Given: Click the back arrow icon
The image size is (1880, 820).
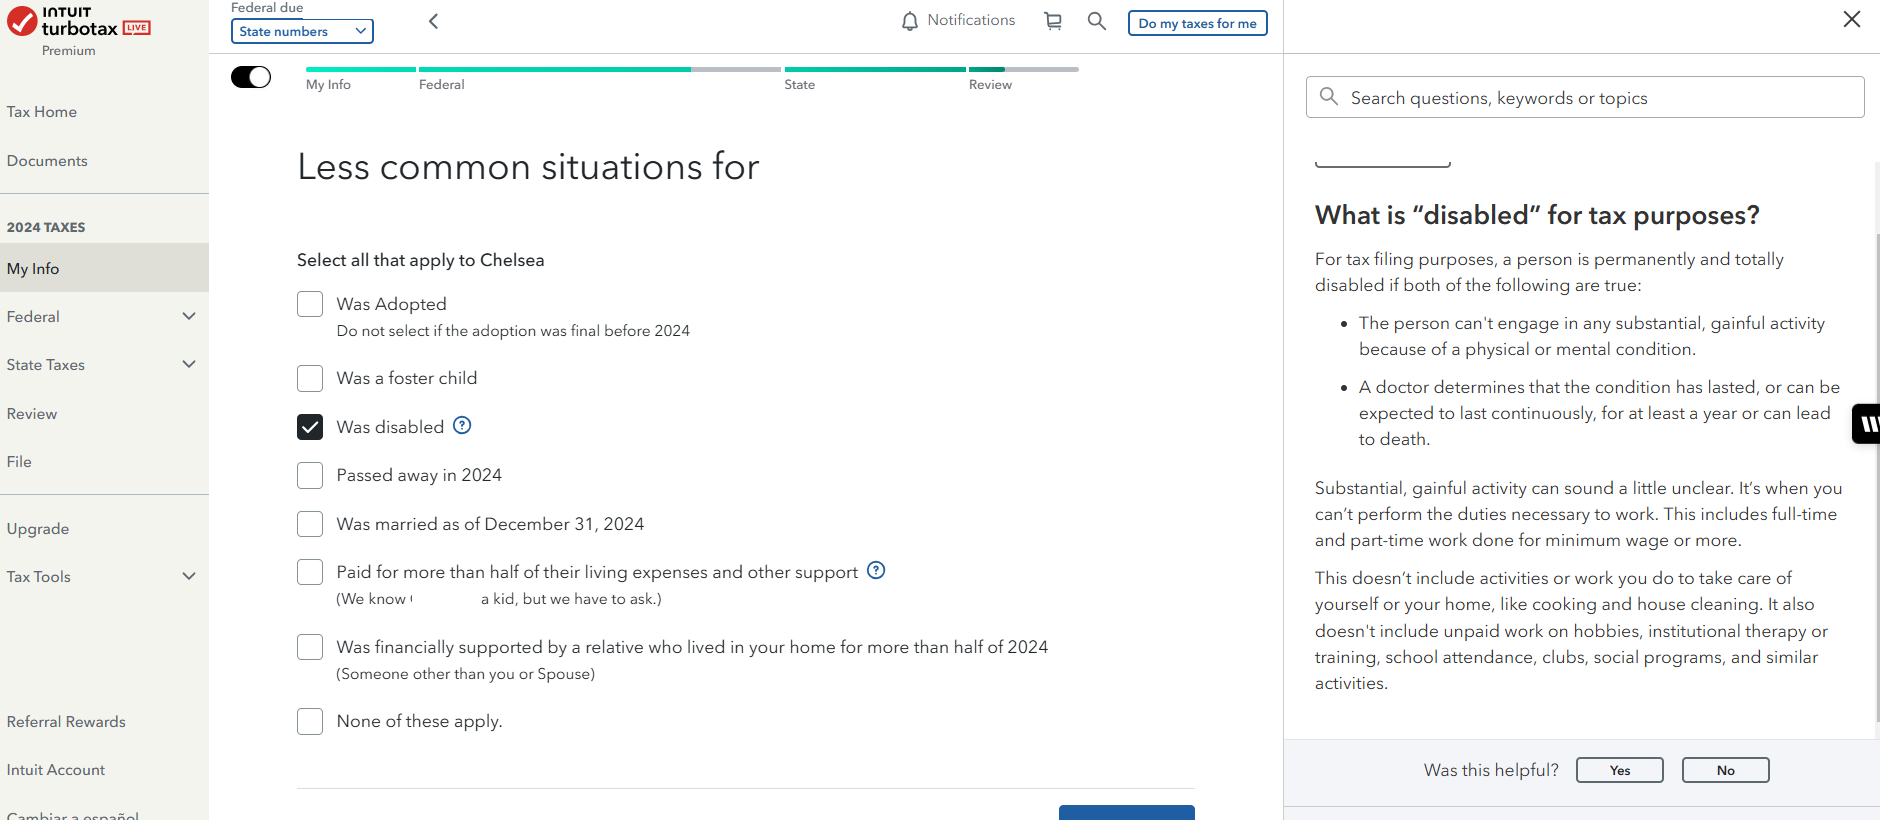Looking at the screenshot, I should [x=434, y=21].
